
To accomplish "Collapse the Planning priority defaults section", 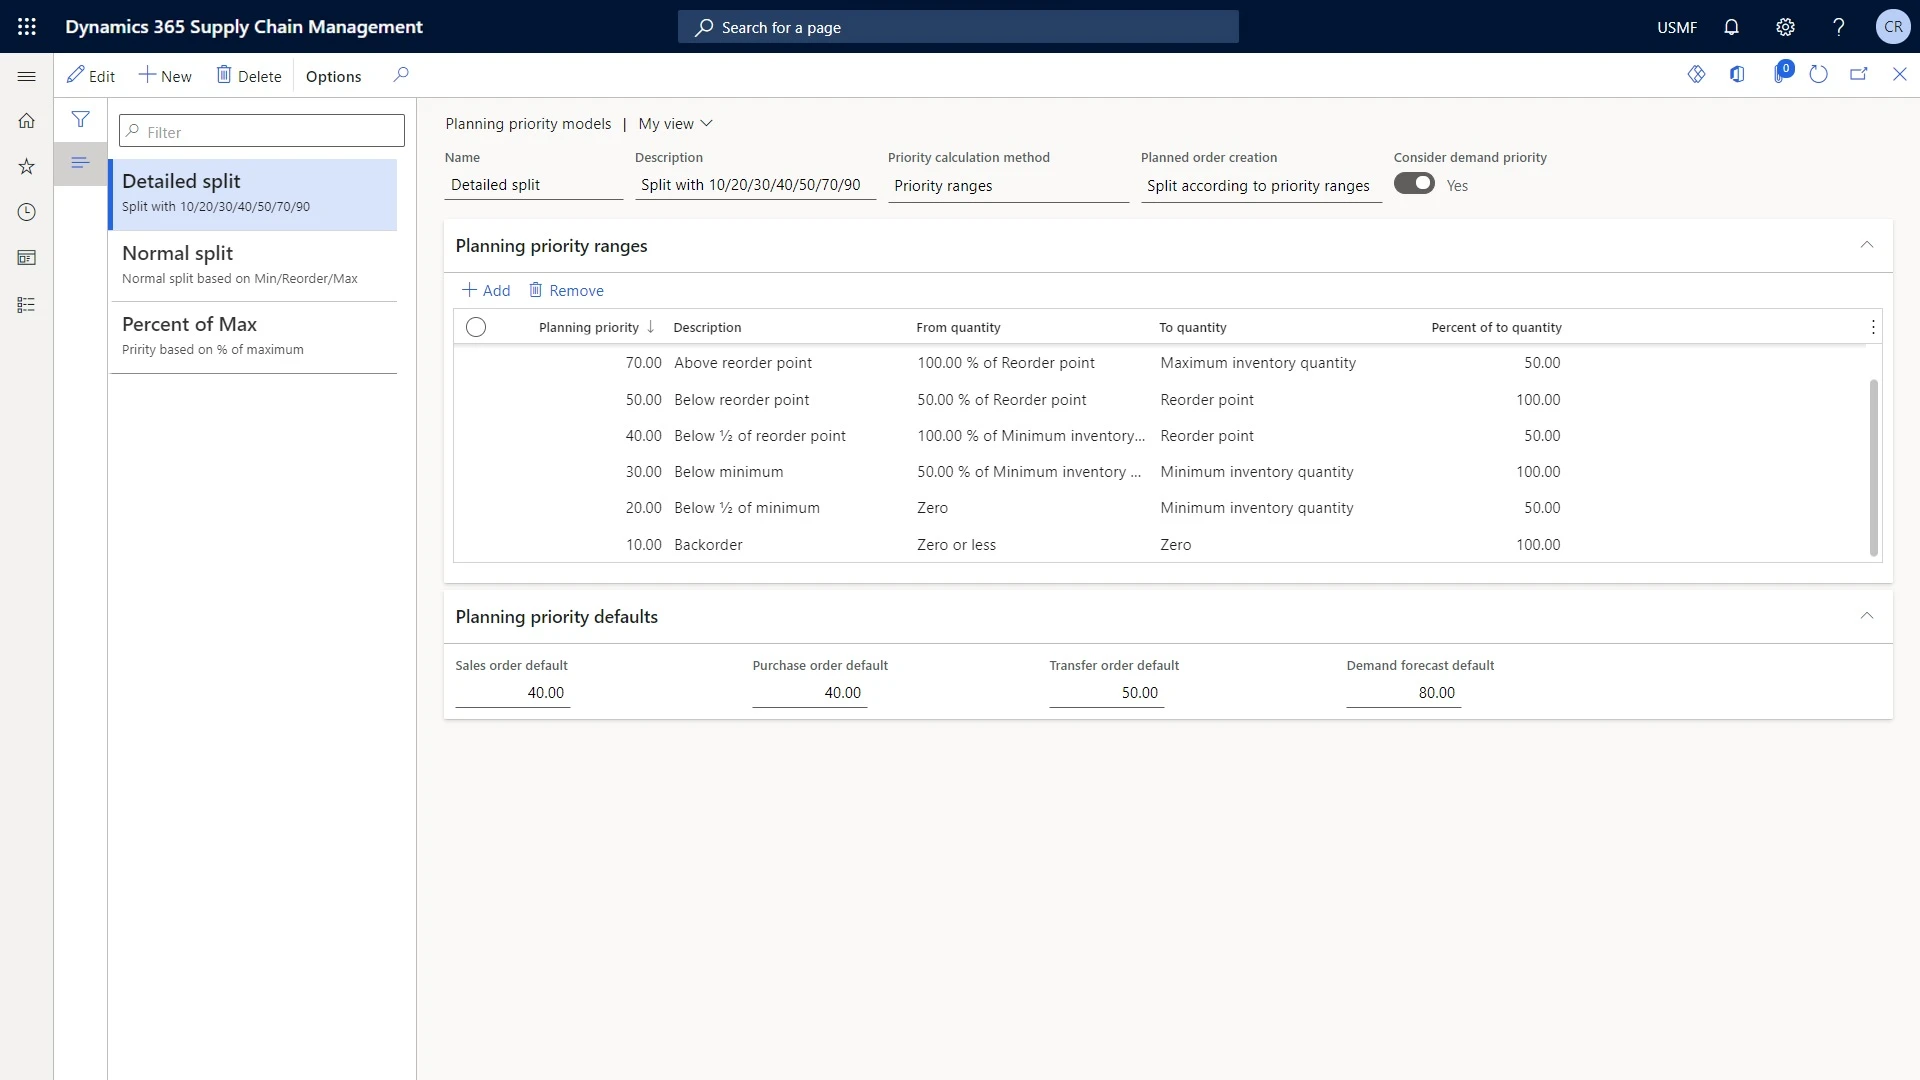I will [1868, 616].
